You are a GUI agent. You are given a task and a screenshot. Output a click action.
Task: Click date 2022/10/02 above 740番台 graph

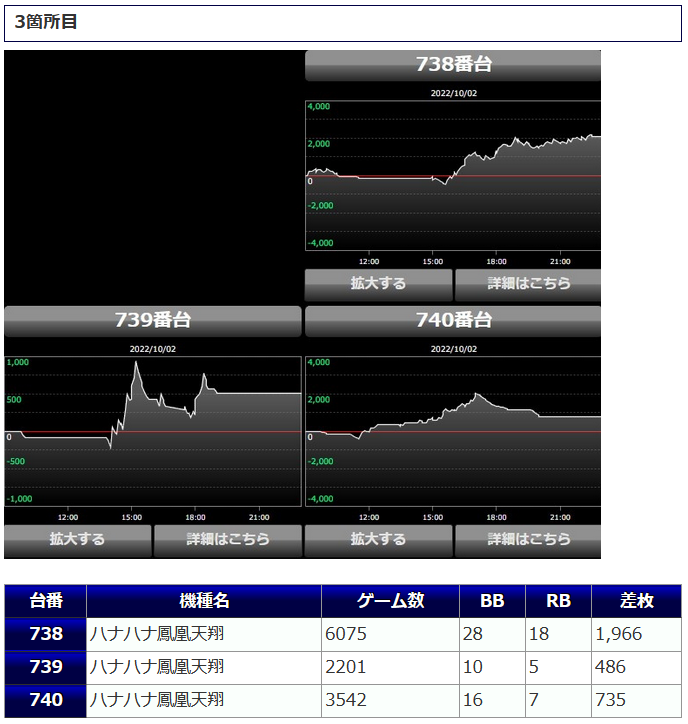pyautogui.click(x=453, y=350)
